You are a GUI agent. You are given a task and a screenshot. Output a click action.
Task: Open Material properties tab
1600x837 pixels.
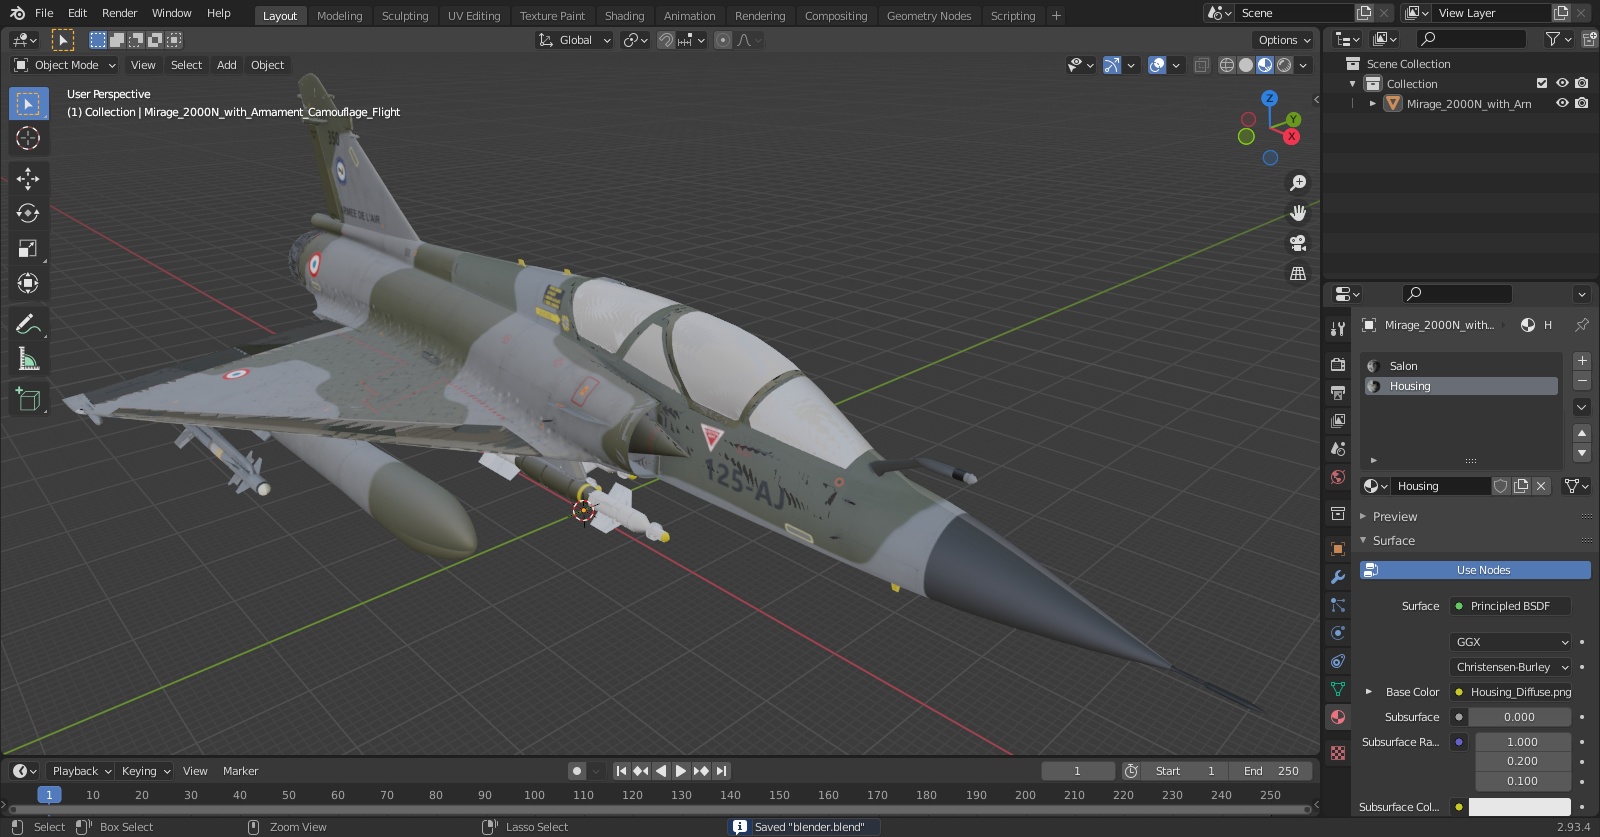point(1338,717)
